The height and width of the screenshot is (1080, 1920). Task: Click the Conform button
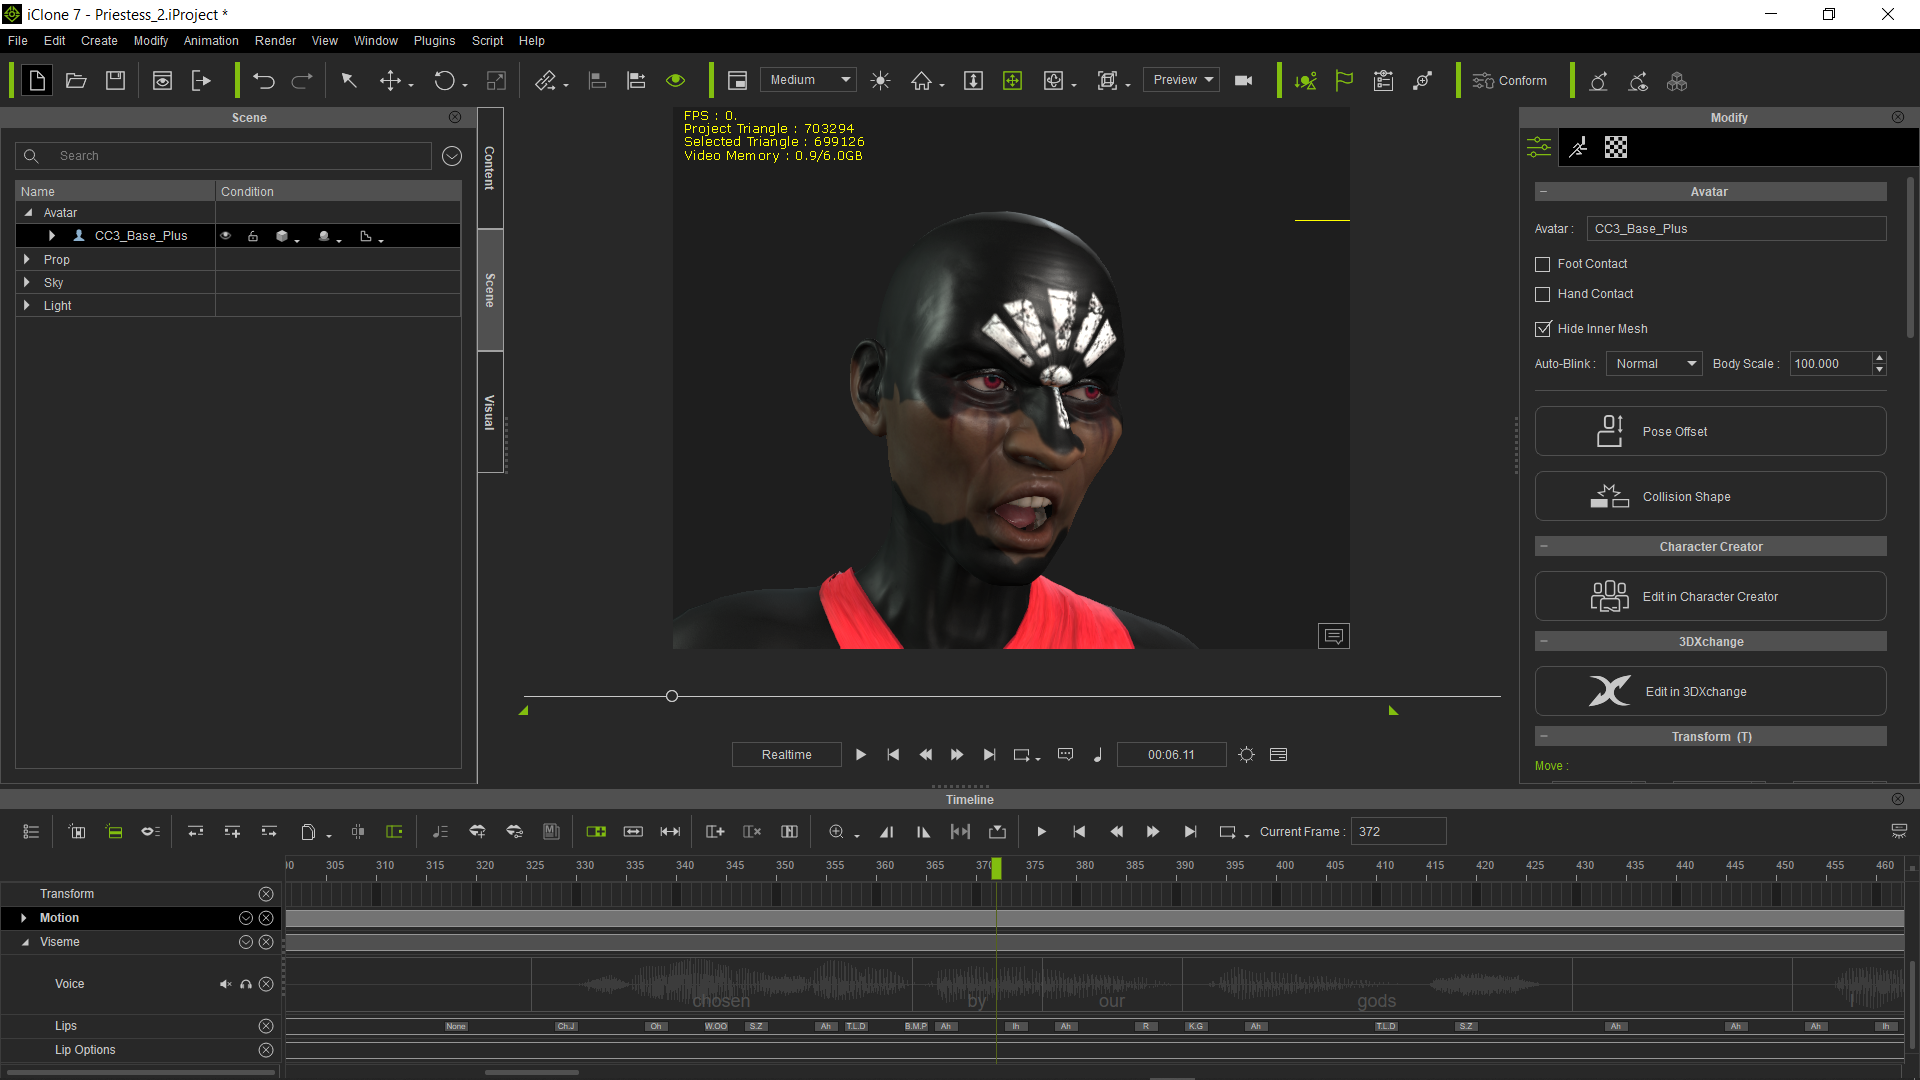pos(1510,81)
